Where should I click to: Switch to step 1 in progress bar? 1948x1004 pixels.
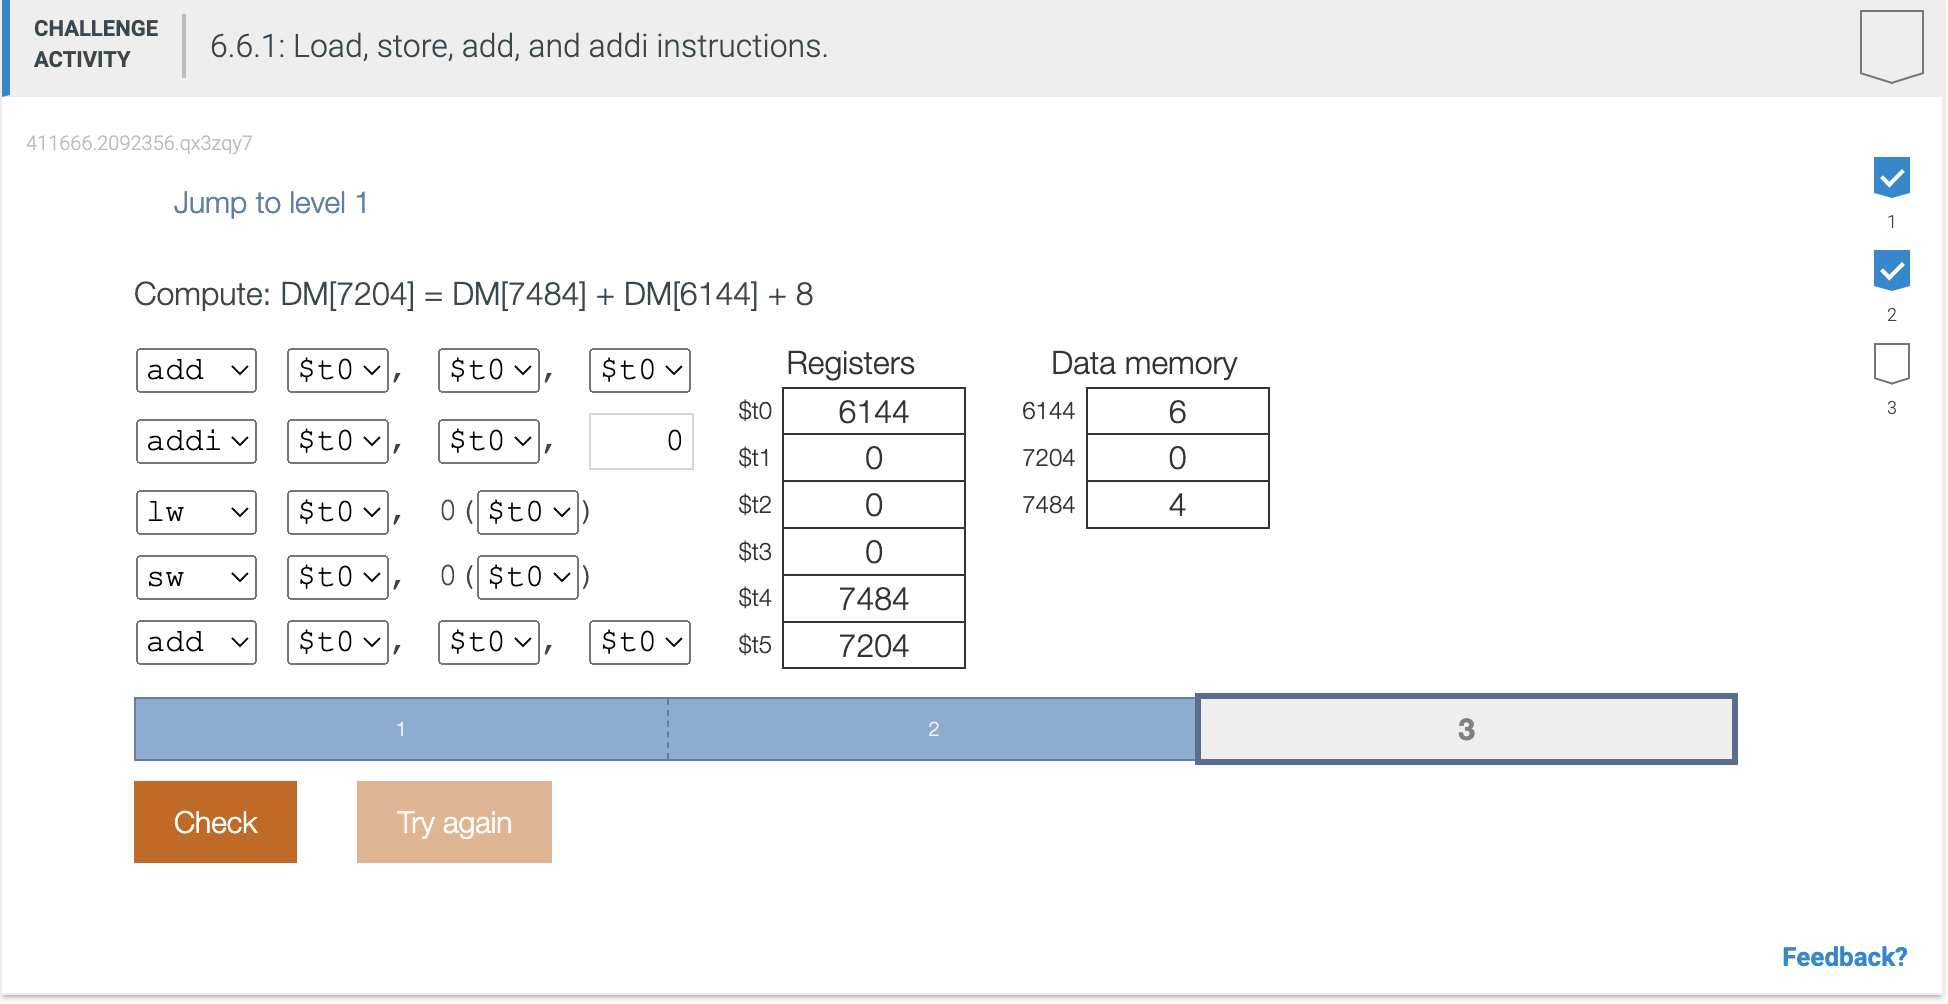[401, 729]
